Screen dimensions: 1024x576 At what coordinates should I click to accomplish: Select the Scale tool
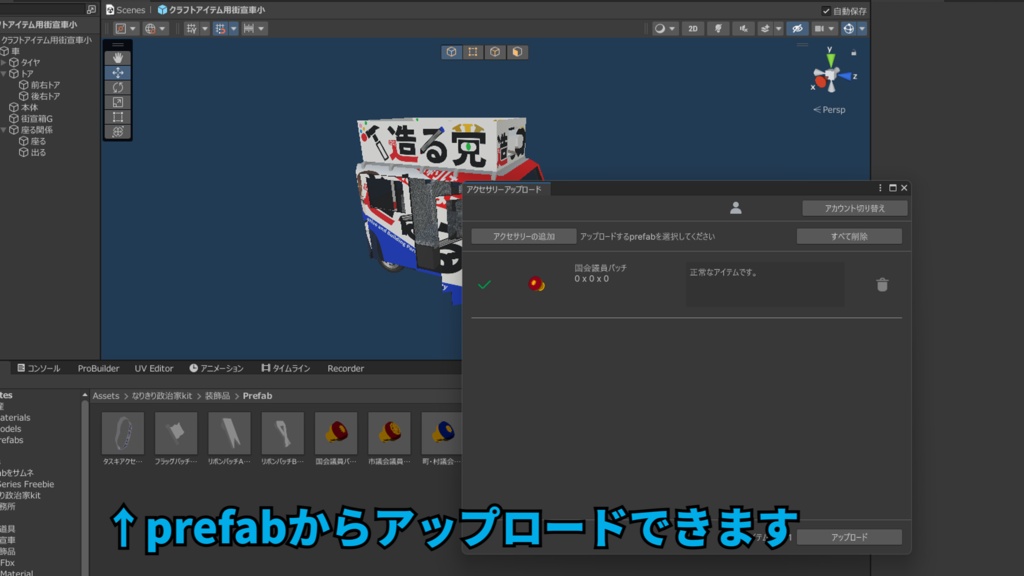[118, 102]
